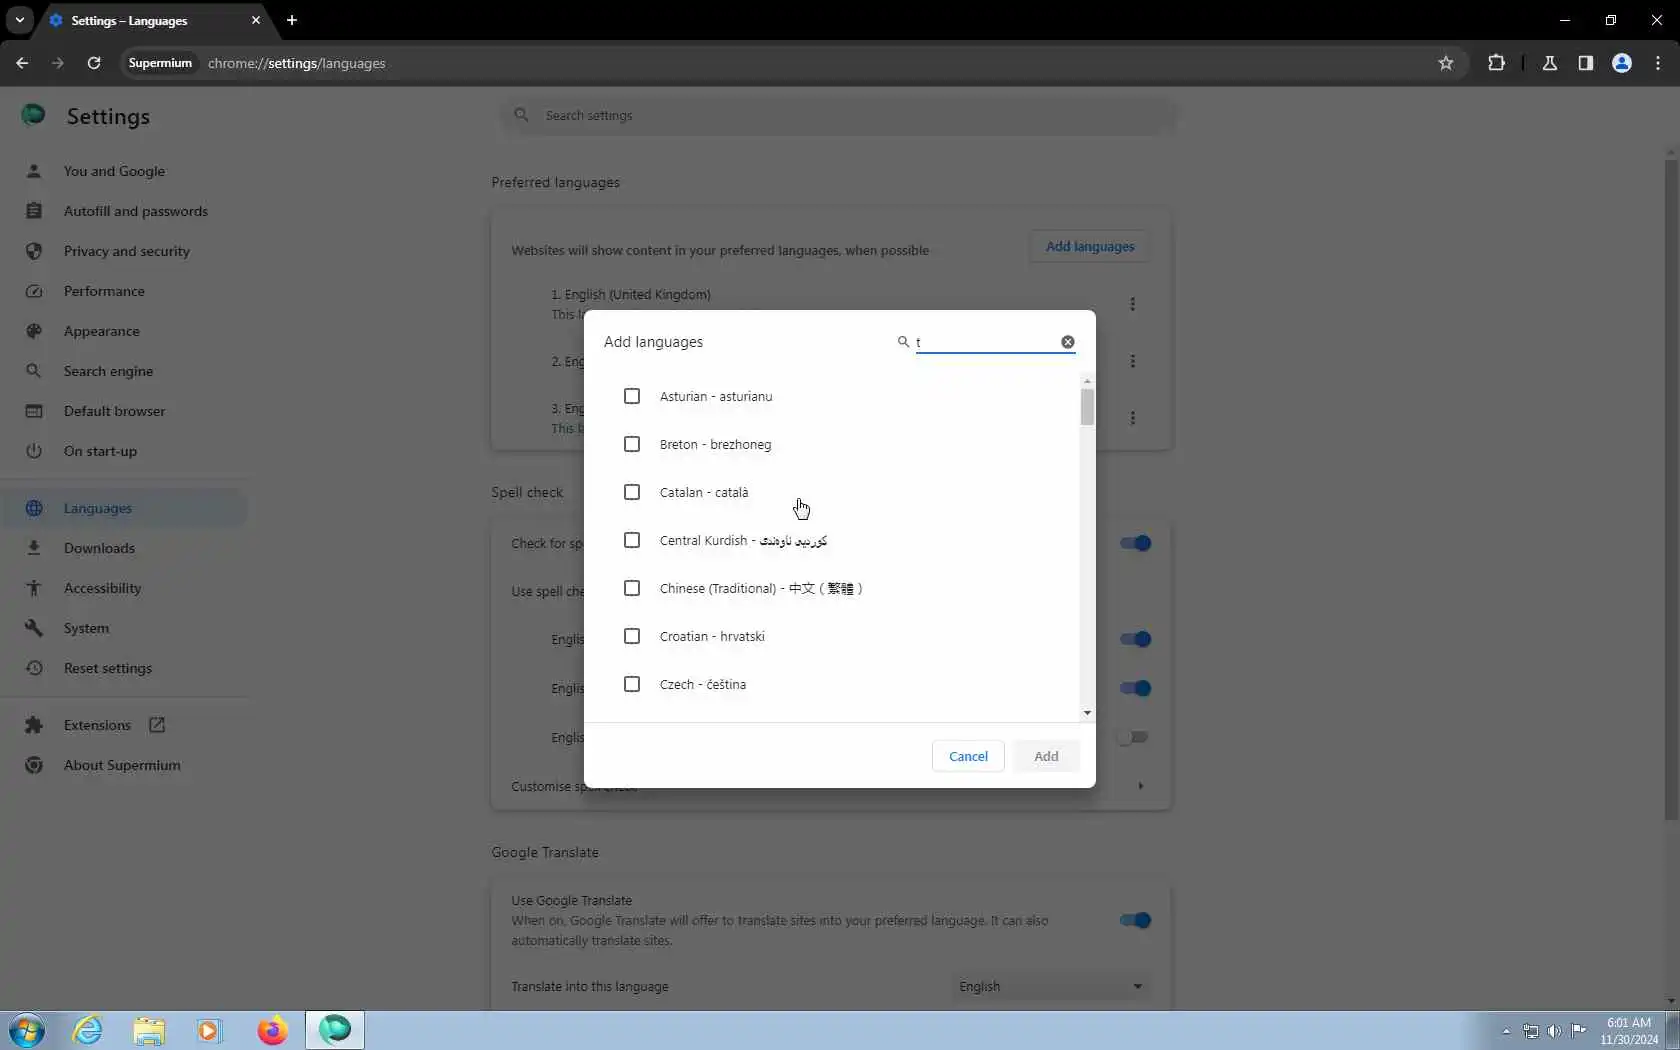Click the magnifier icon in Add languages dialog
Image resolution: width=1680 pixels, height=1050 pixels.
pyautogui.click(x=903, y=342)
